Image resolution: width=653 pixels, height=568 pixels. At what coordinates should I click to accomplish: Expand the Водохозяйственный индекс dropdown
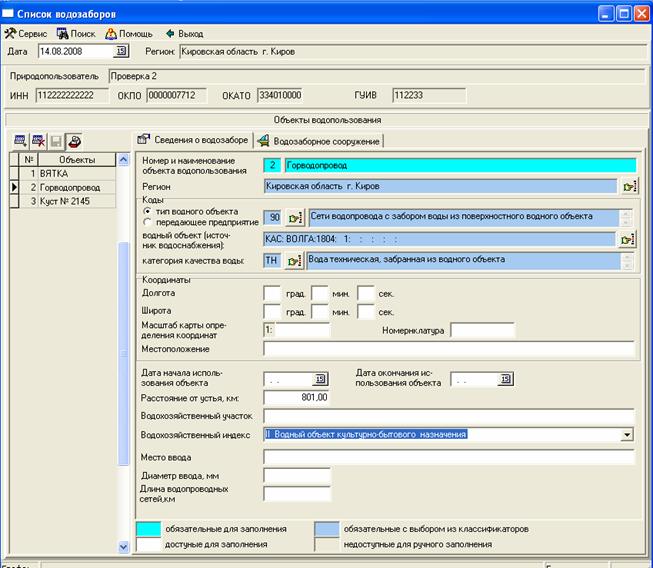(x=627, y=435)
